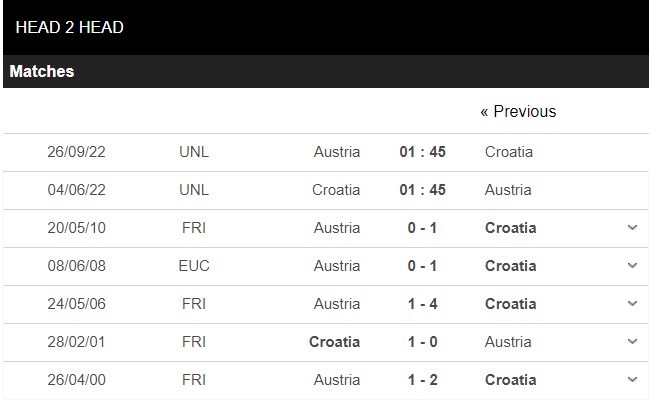This screenshot has height=408, width=649.
Task: Open the 1 - 2 score result
Action: coord(423,380)
